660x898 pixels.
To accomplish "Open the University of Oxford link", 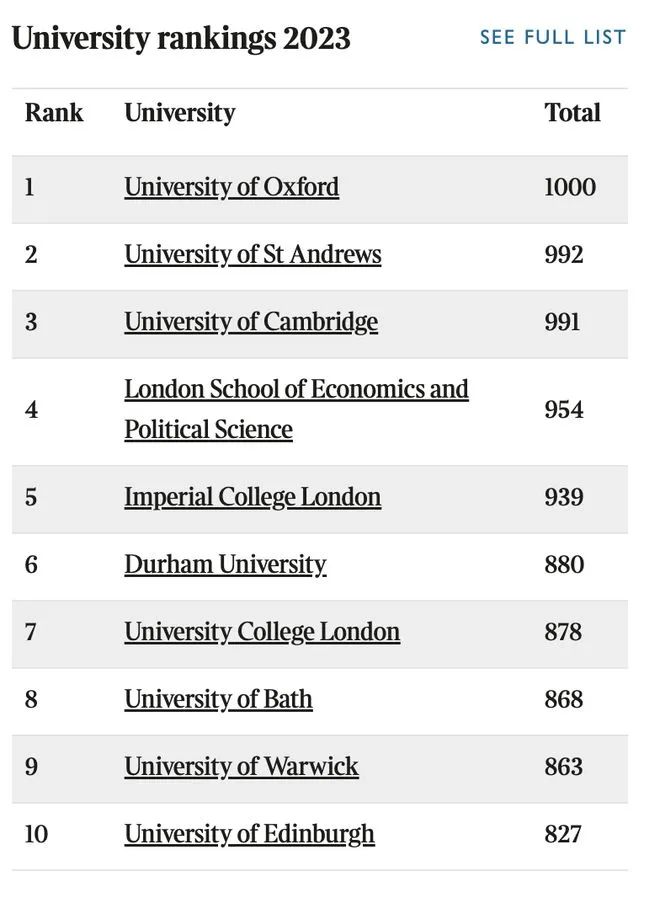I will 231,187.
